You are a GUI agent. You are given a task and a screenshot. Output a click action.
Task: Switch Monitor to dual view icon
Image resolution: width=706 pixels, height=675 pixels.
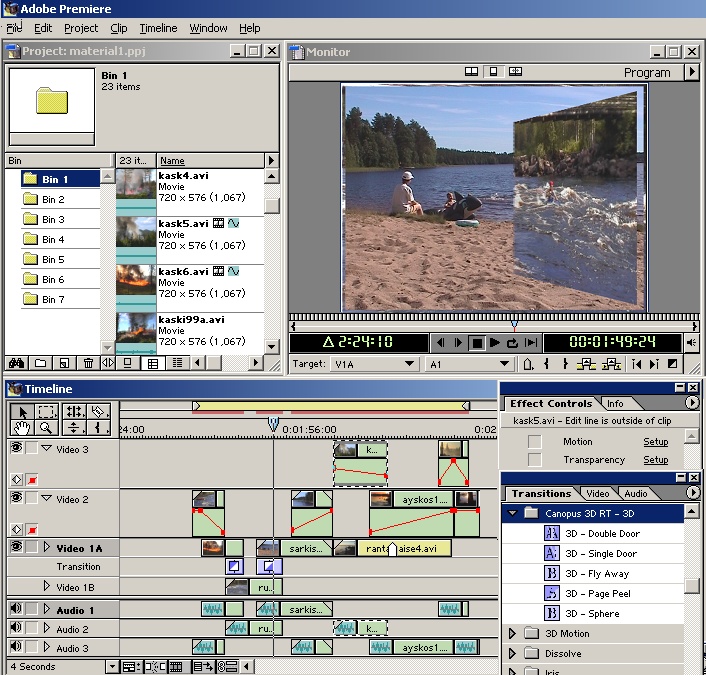pyautogui.click(x=471, y=72)
